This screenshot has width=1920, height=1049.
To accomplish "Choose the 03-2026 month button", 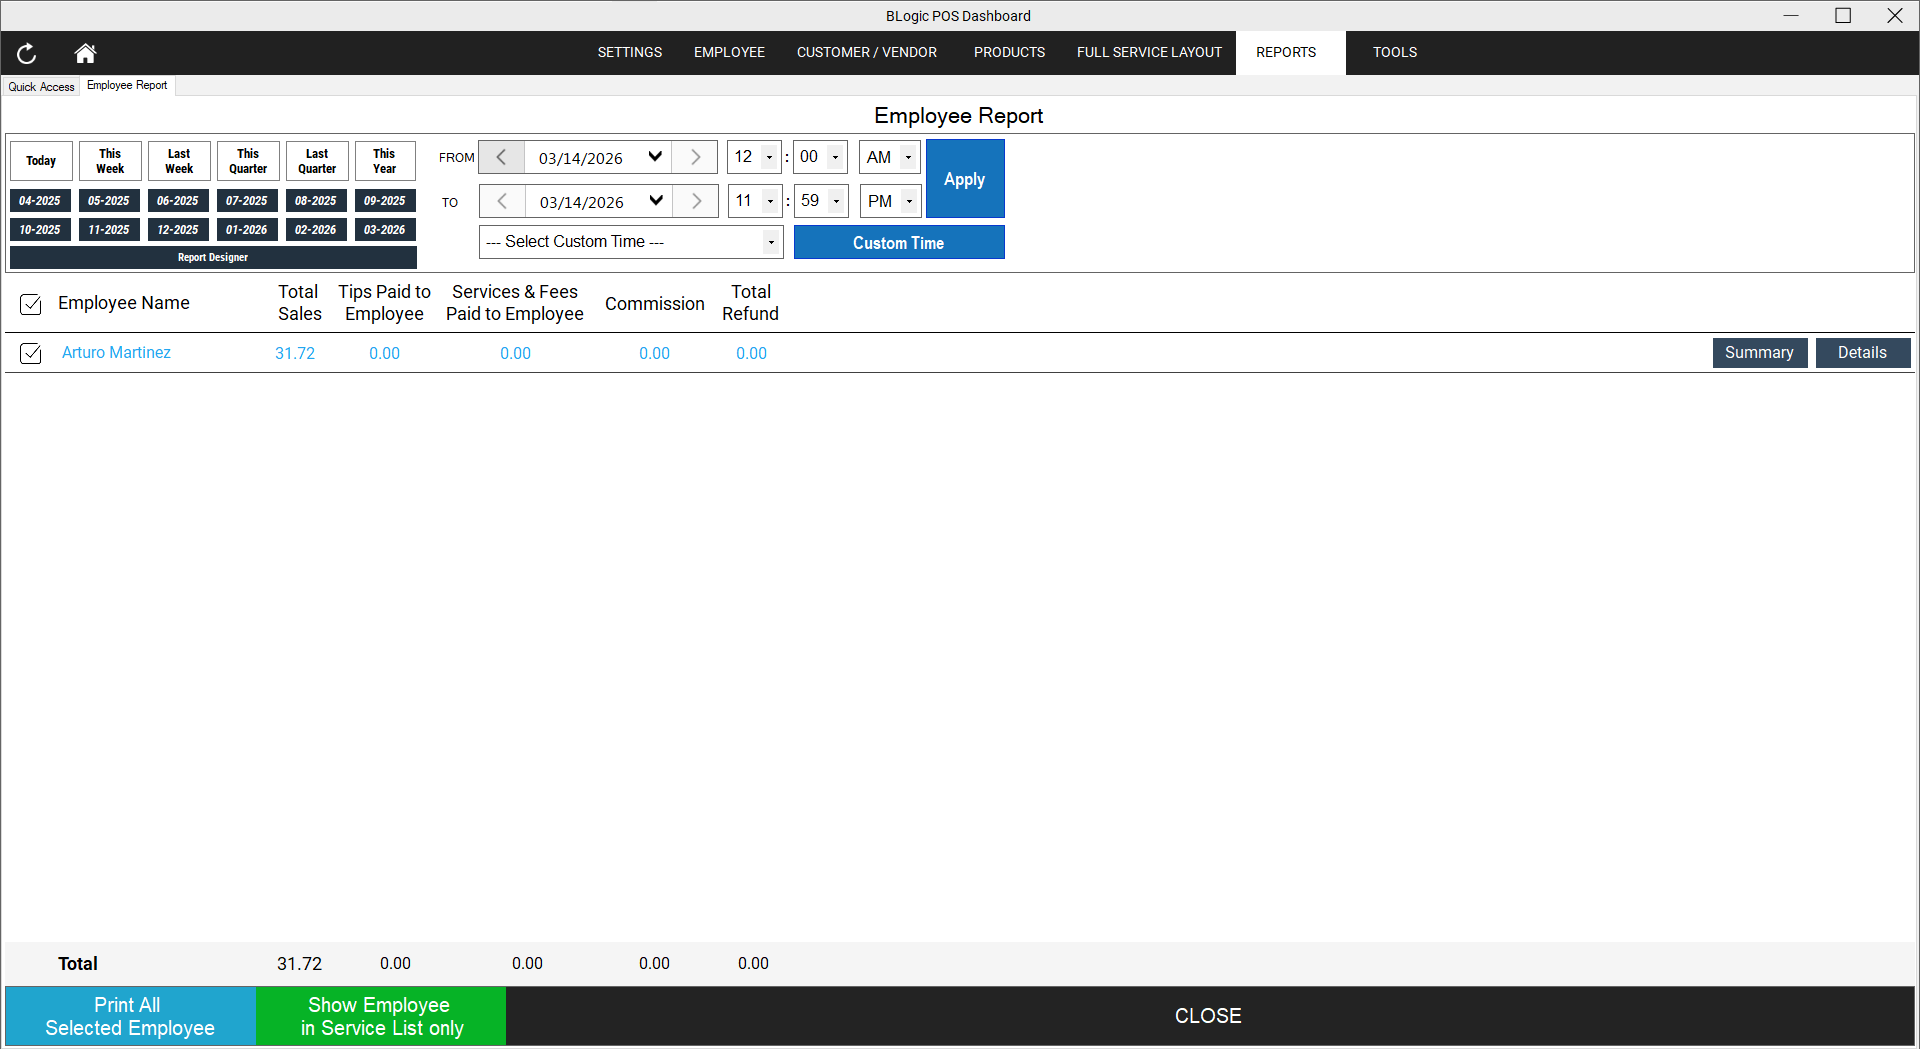I will click(x=385, y=230).
